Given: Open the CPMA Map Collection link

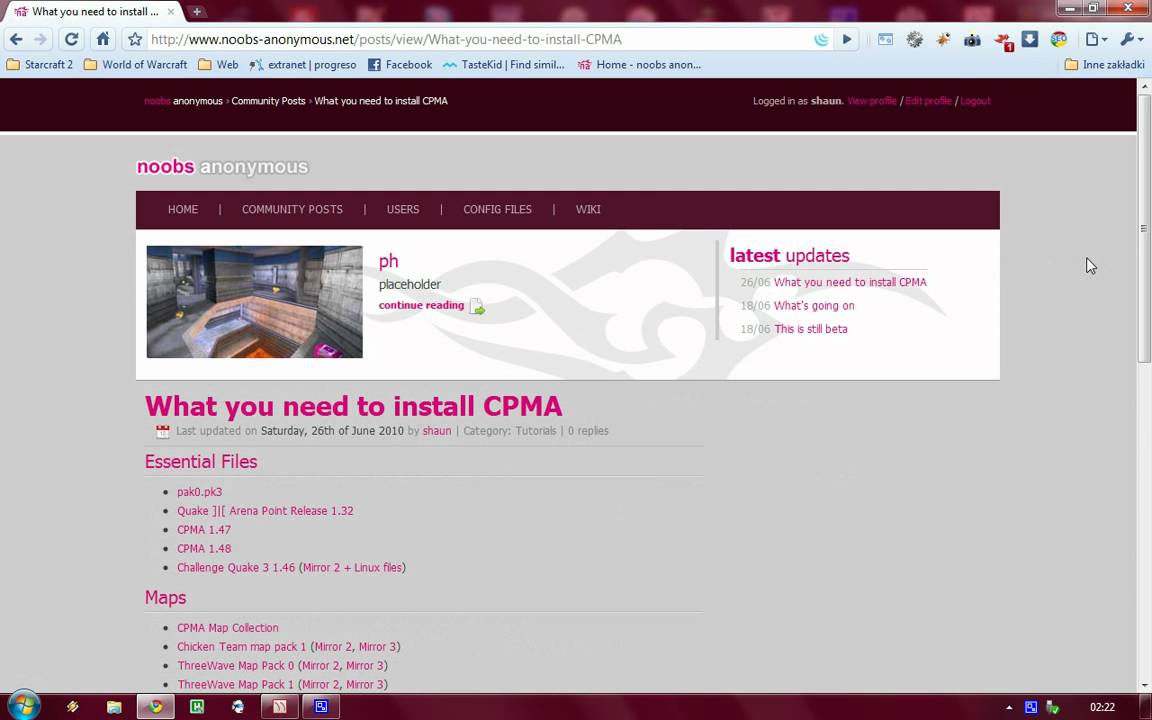Looking at the screenshot, I should click(228, 628).
